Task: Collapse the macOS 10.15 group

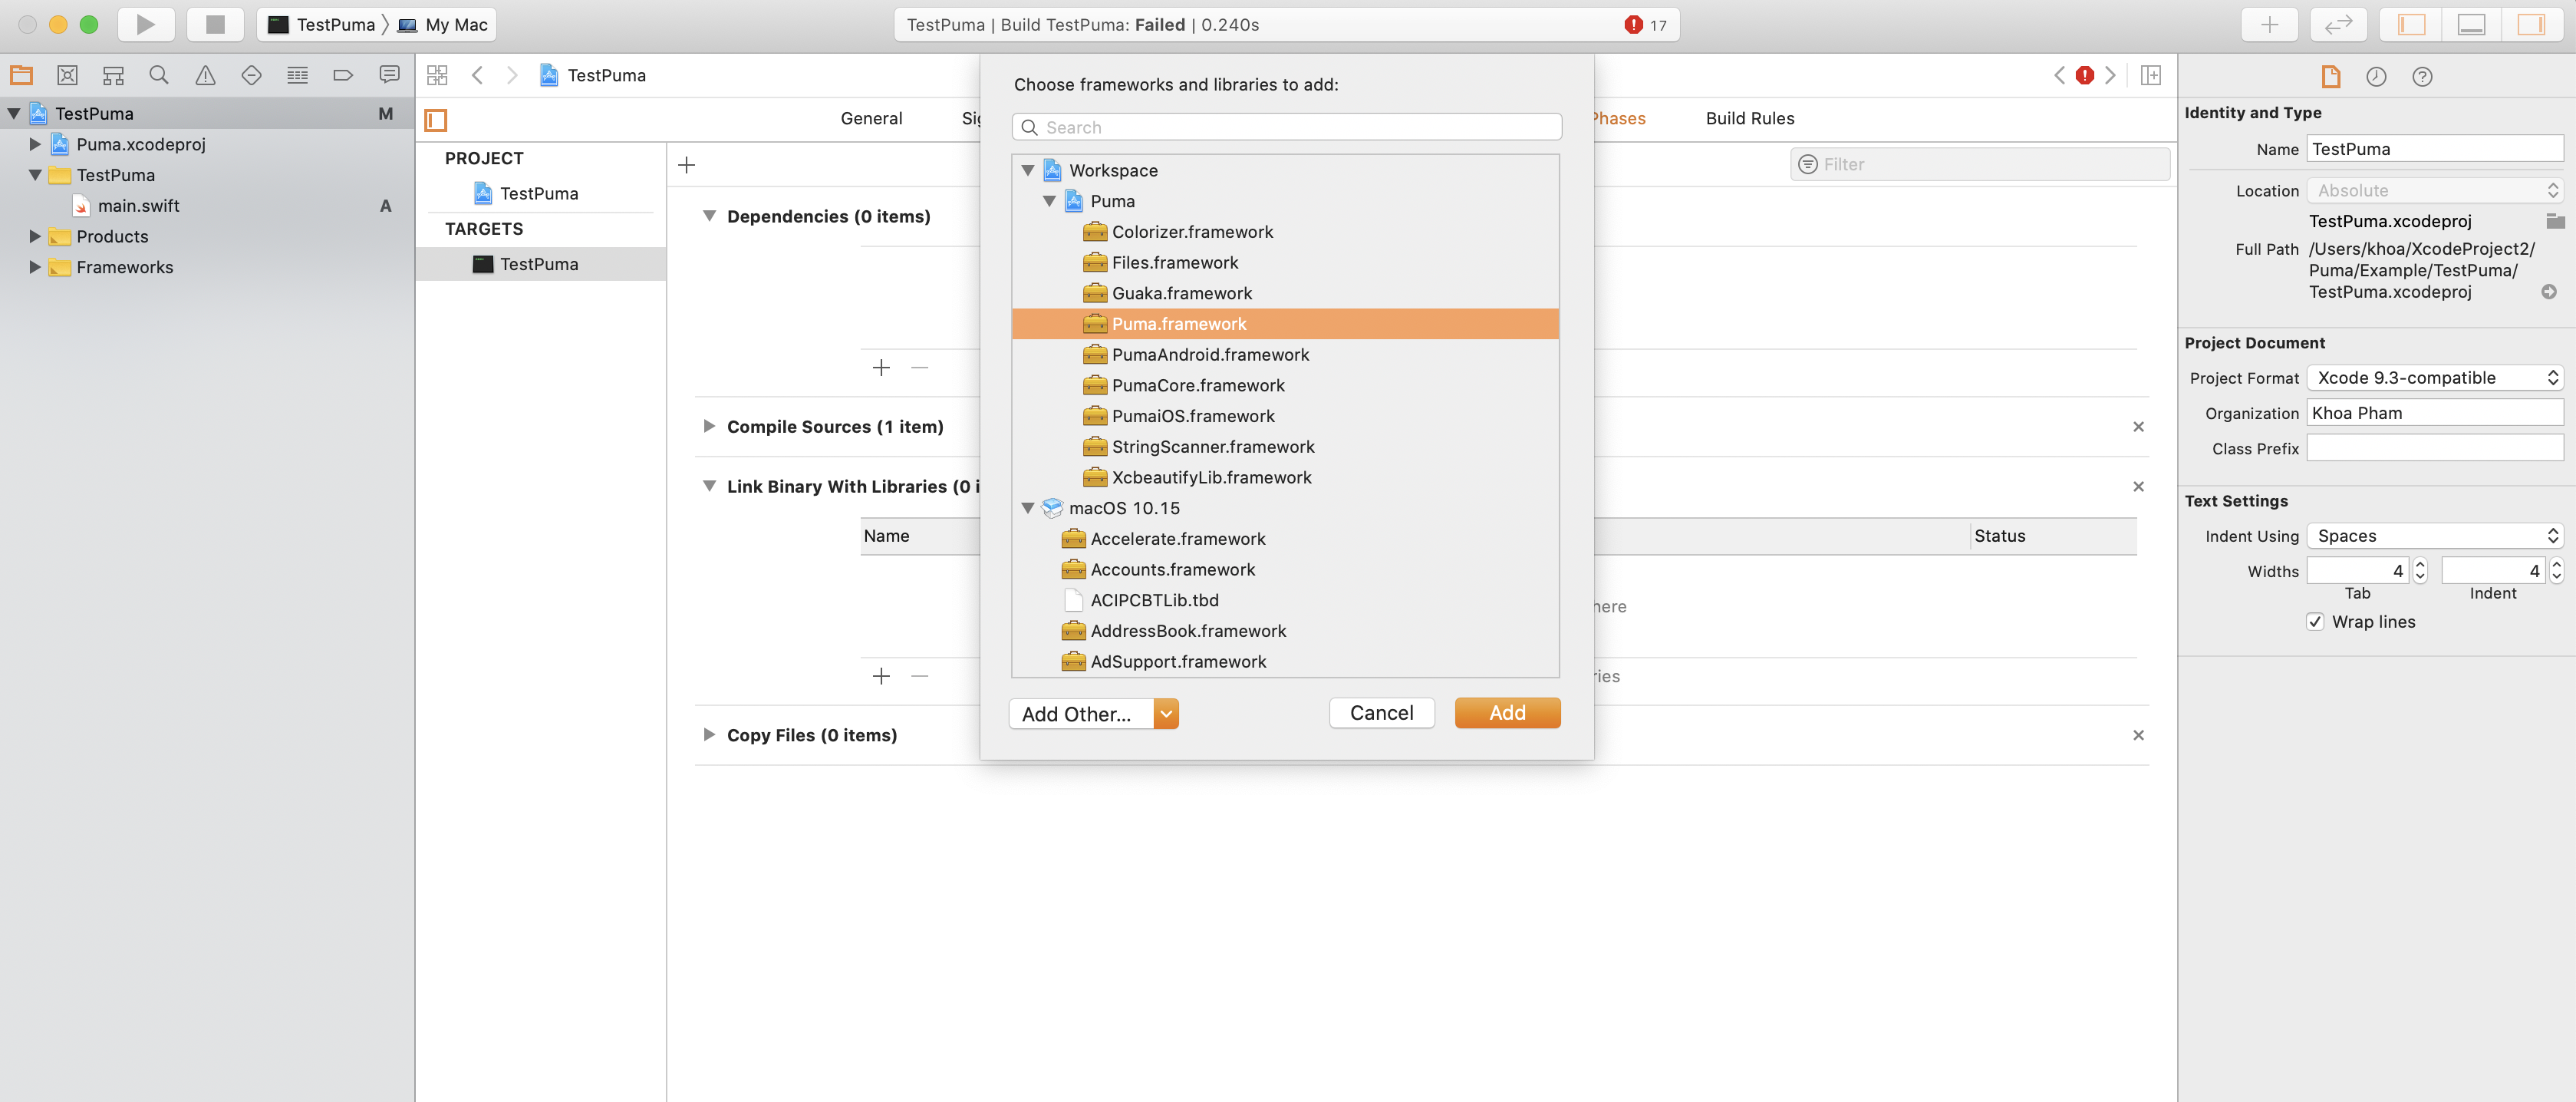Action: click(1027, 508)
